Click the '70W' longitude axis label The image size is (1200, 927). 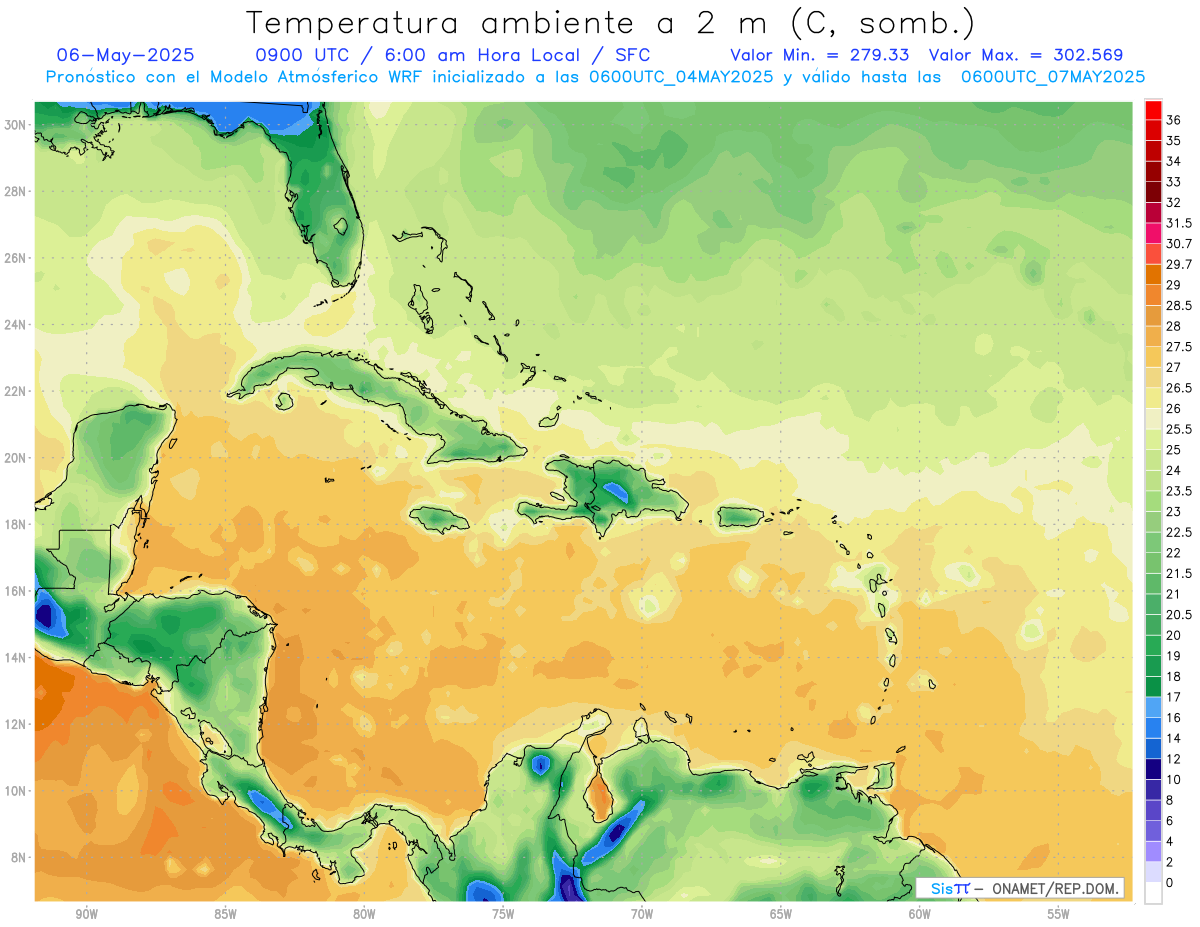click(642, 914)
